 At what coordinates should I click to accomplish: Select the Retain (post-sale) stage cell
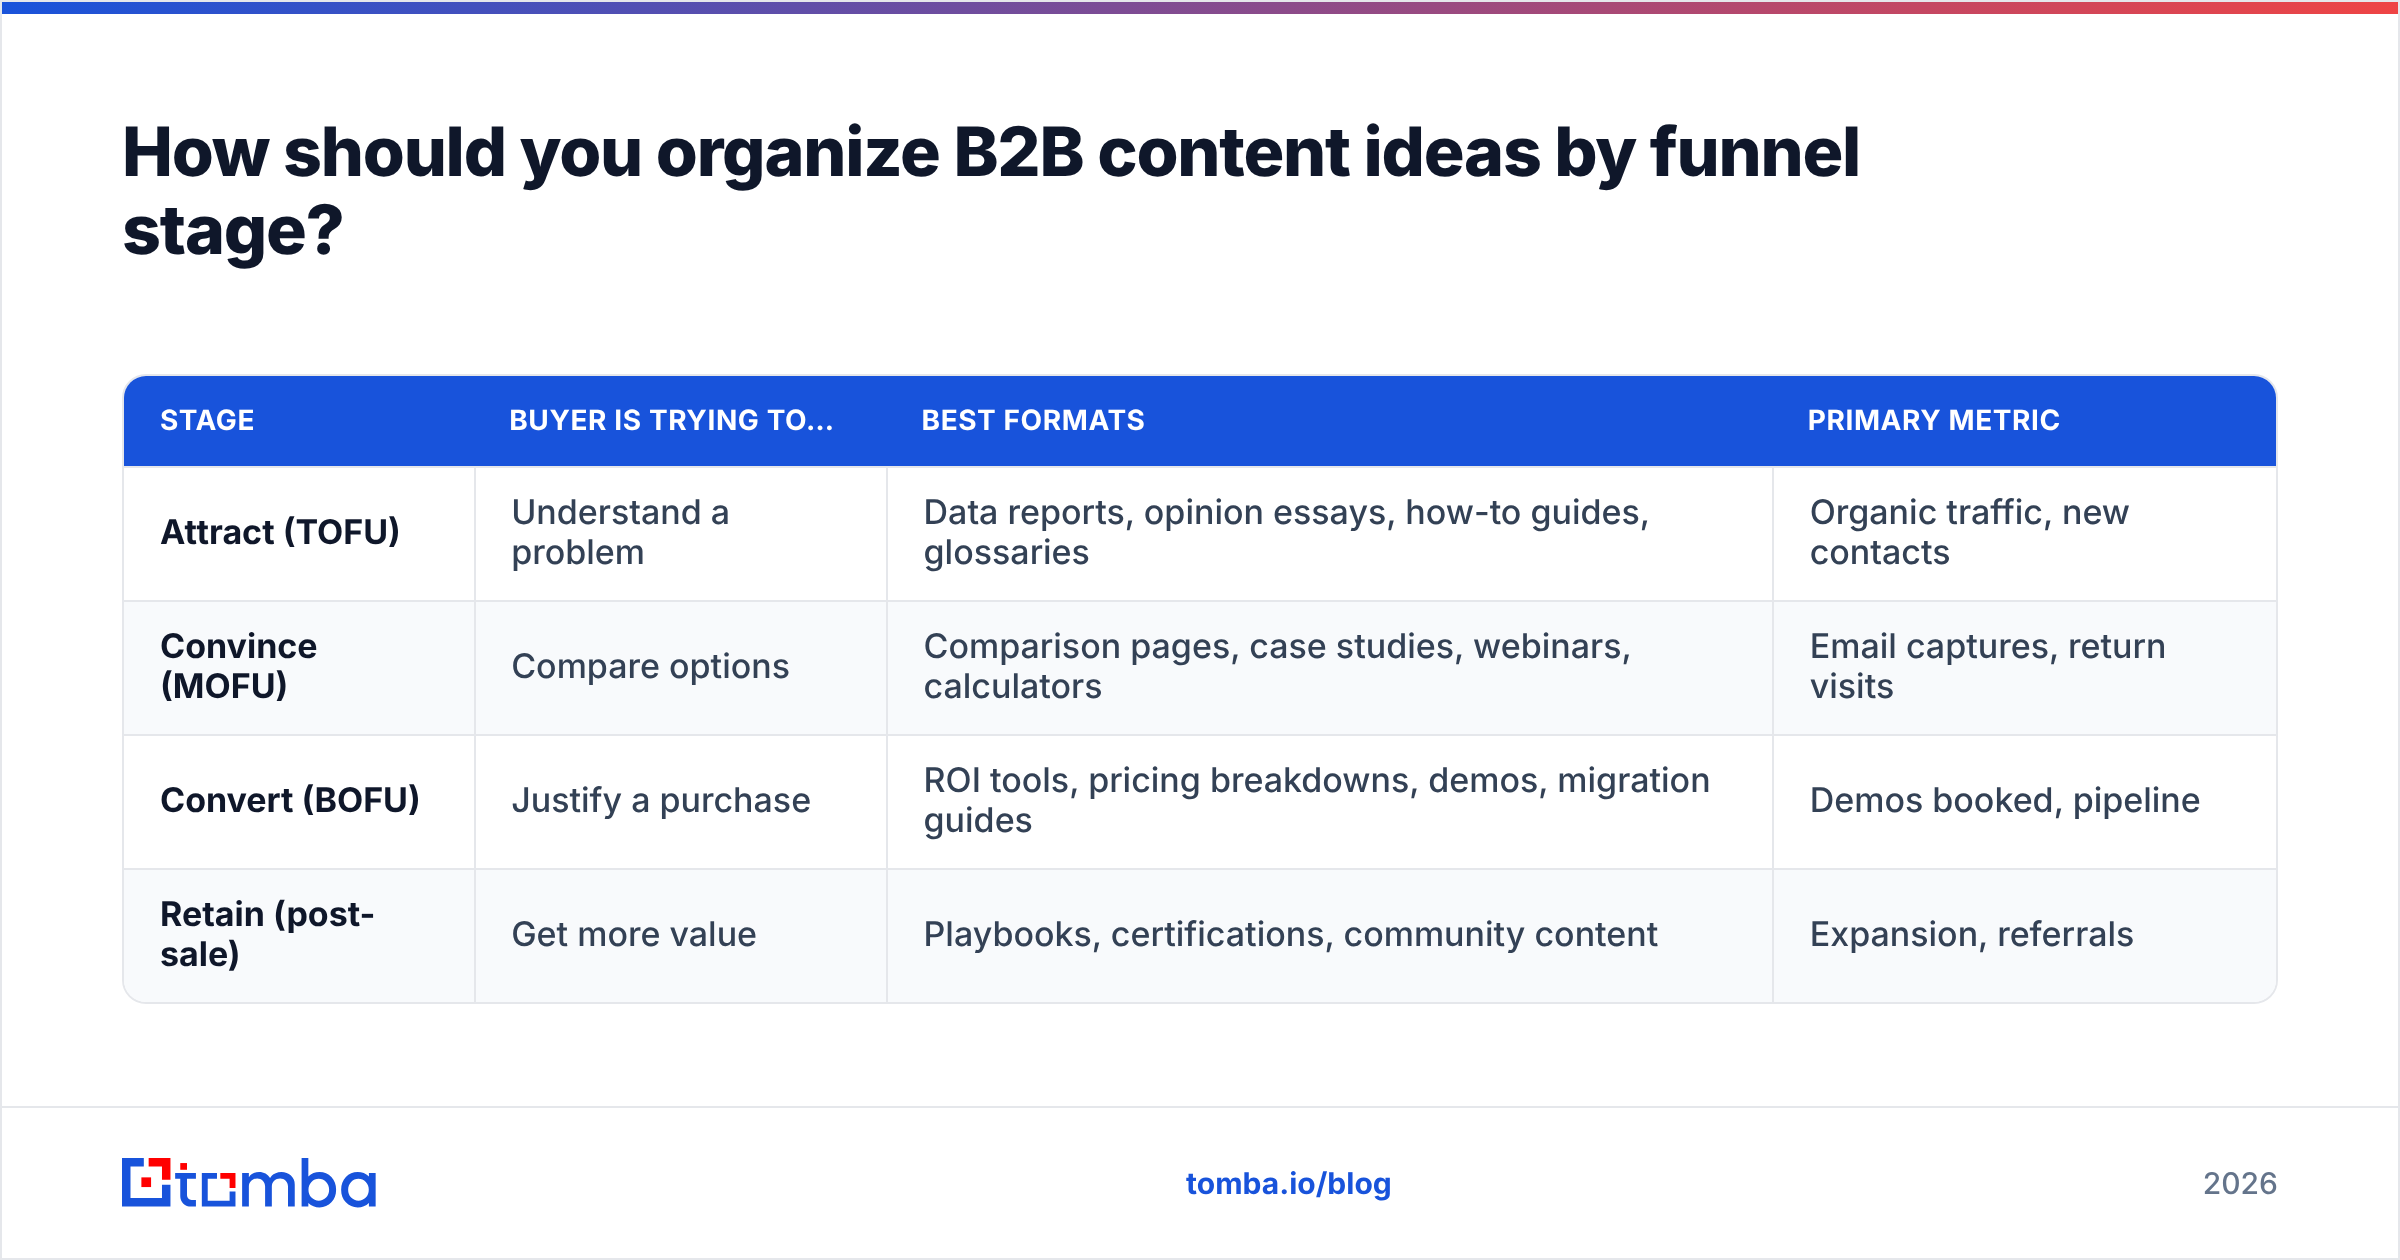pos(299,935)
